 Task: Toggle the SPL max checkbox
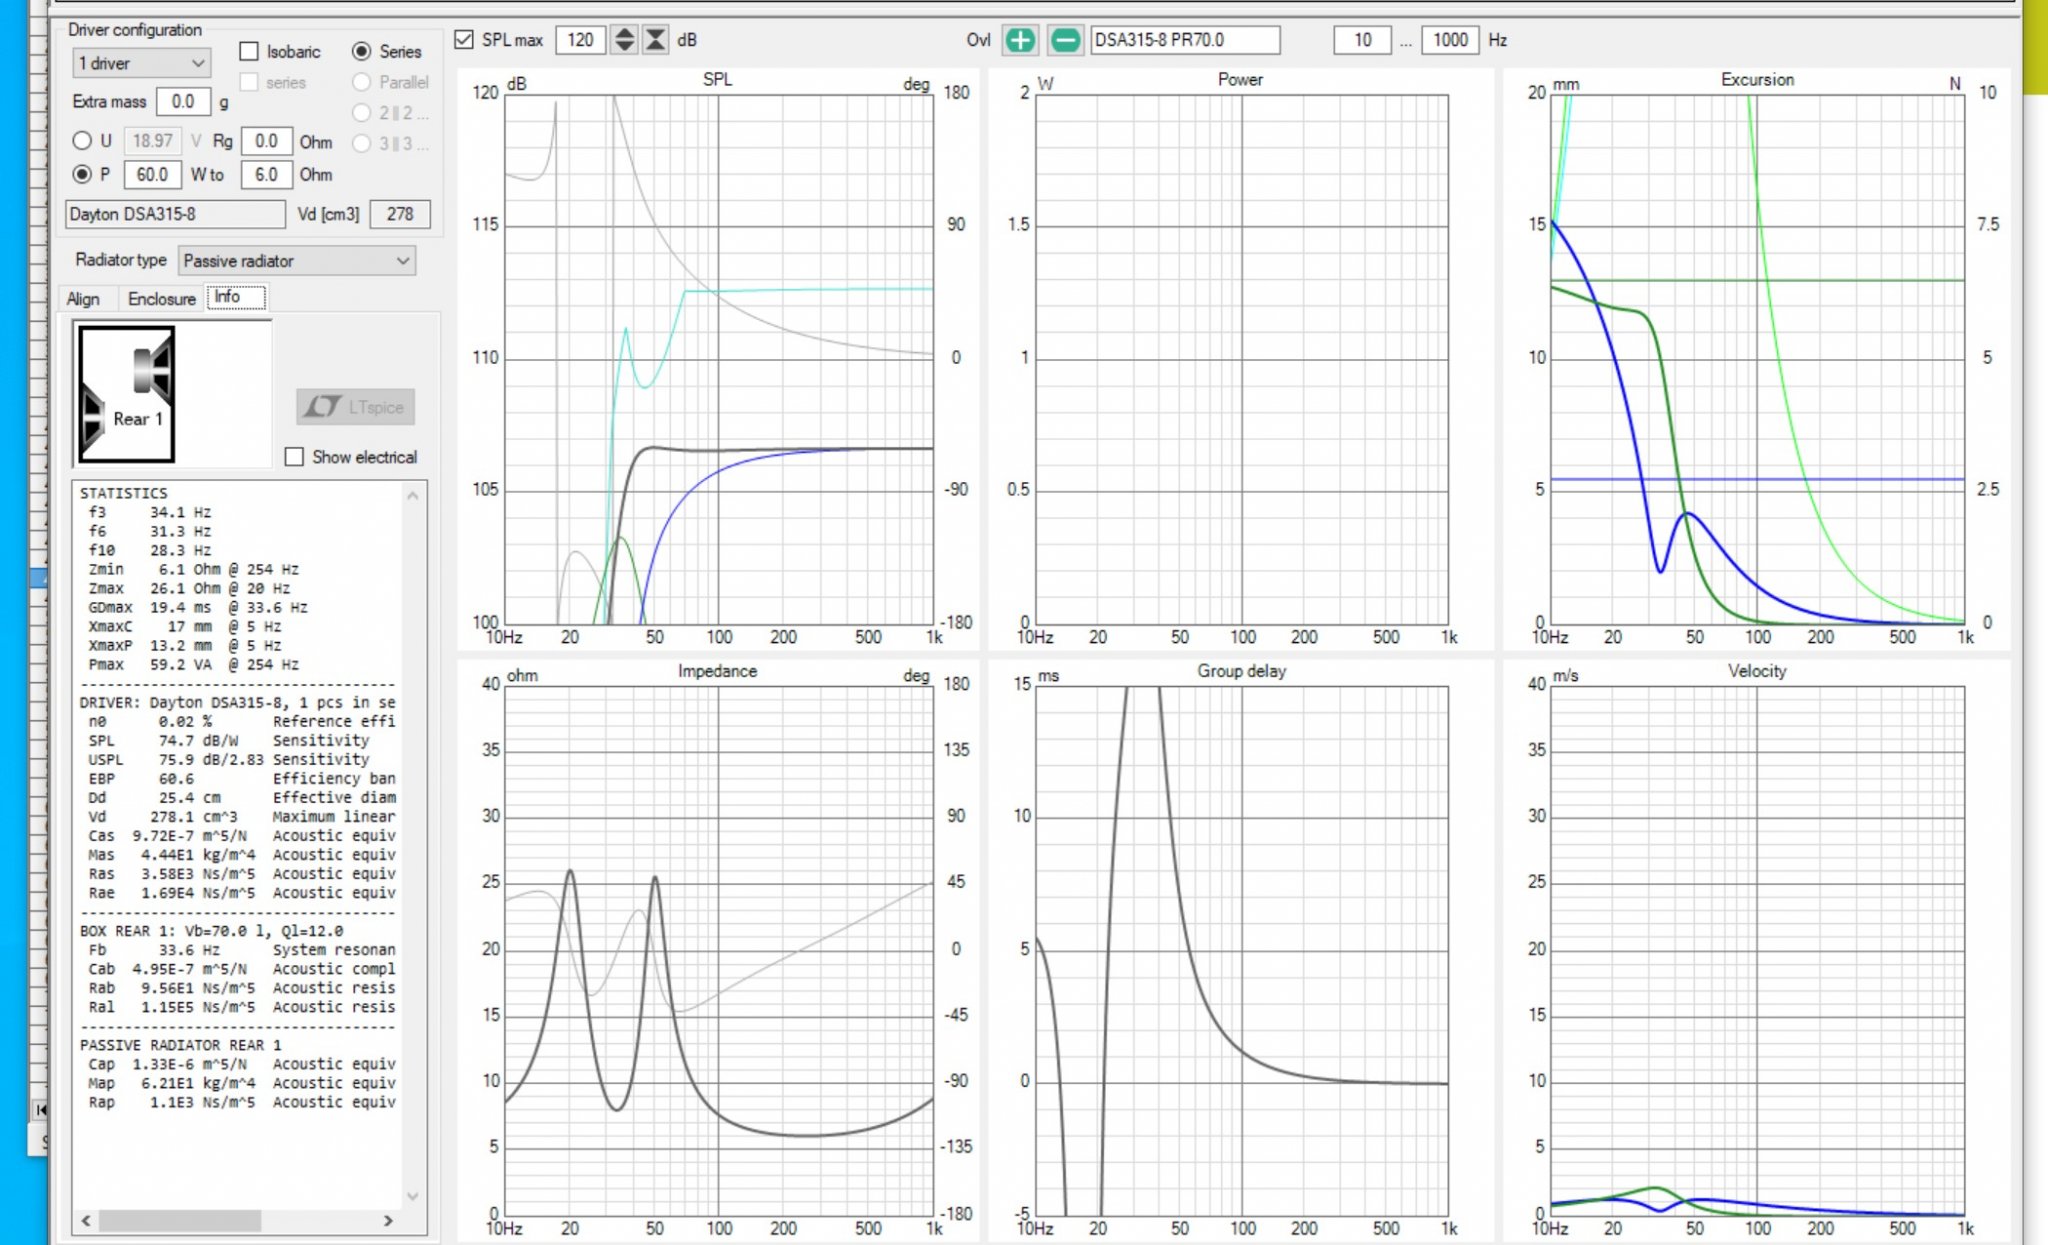[x=464, y=40]
